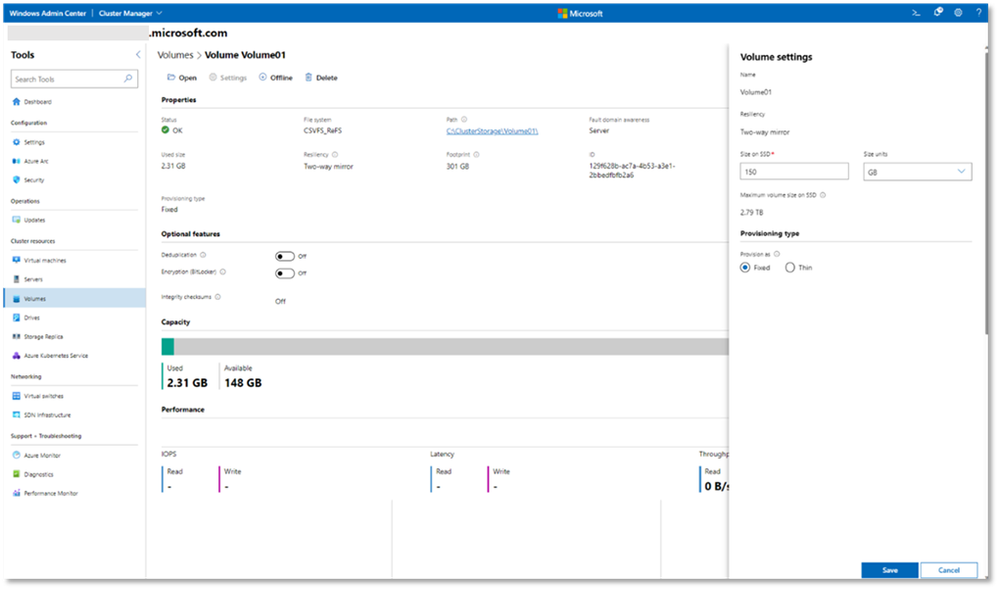Click the available portion of capacity bar

click(x=451, y=347)
